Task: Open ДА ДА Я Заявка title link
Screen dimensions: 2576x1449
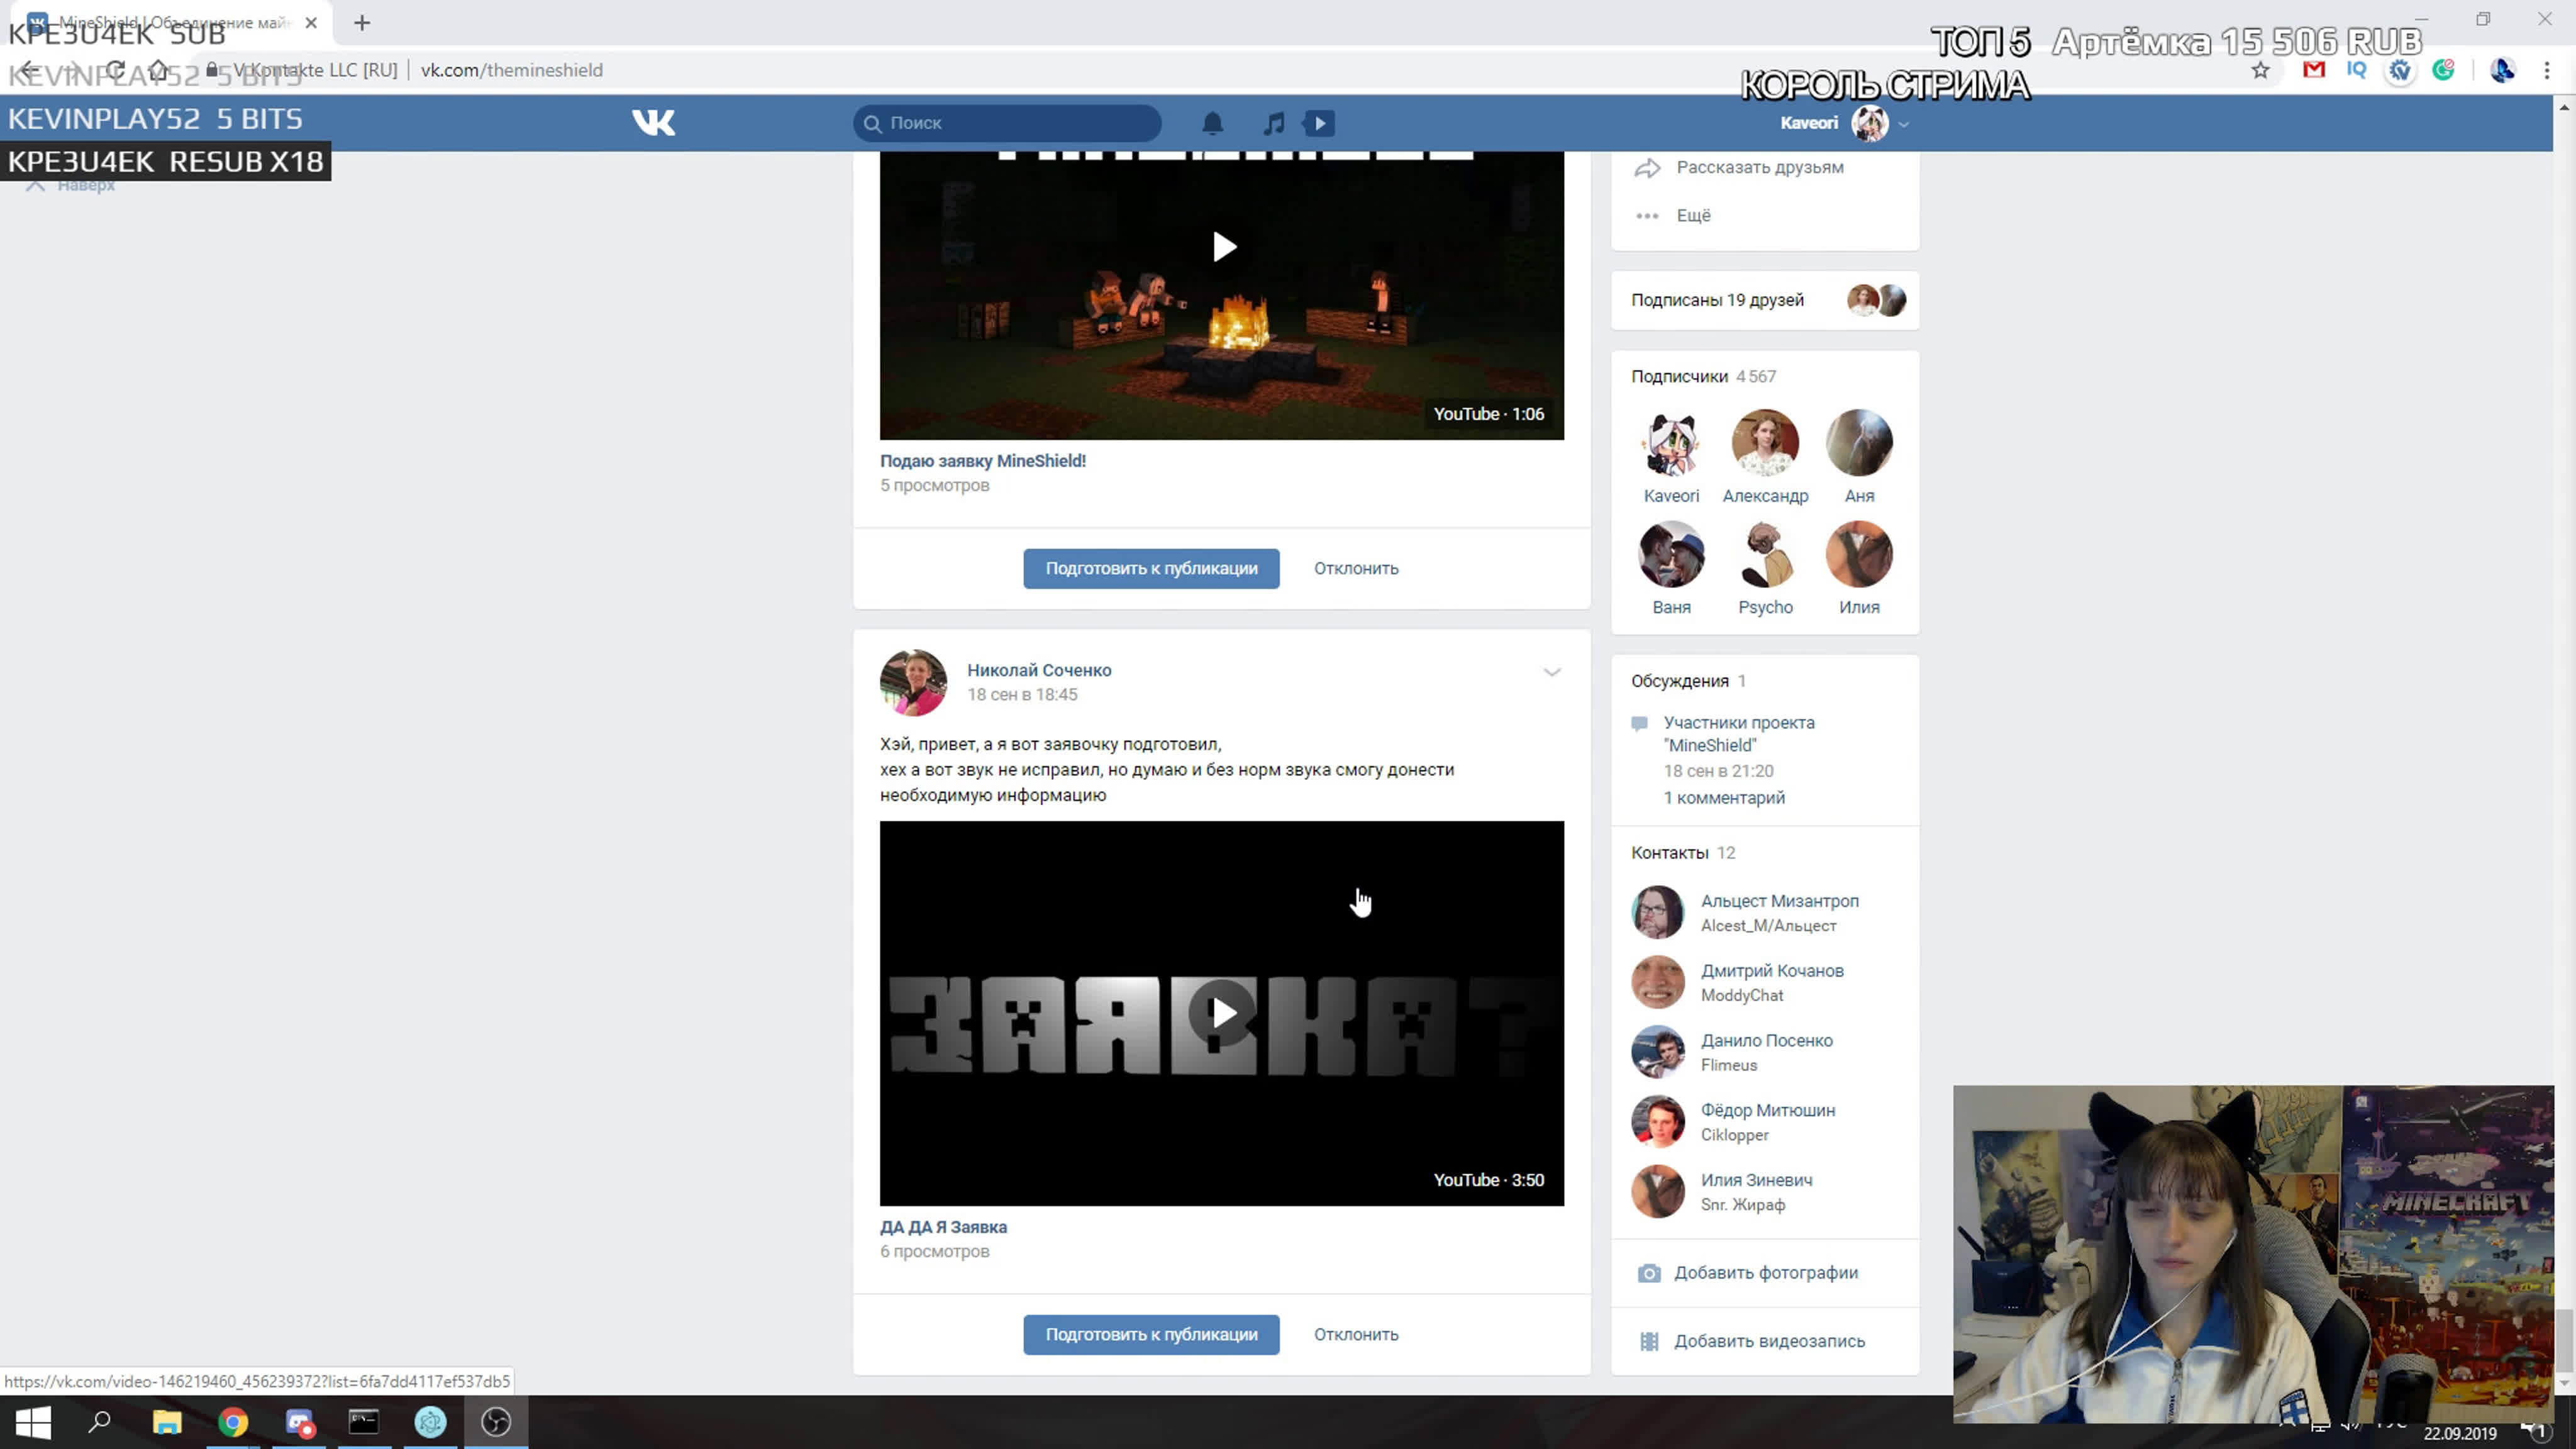Action: 943,1227
